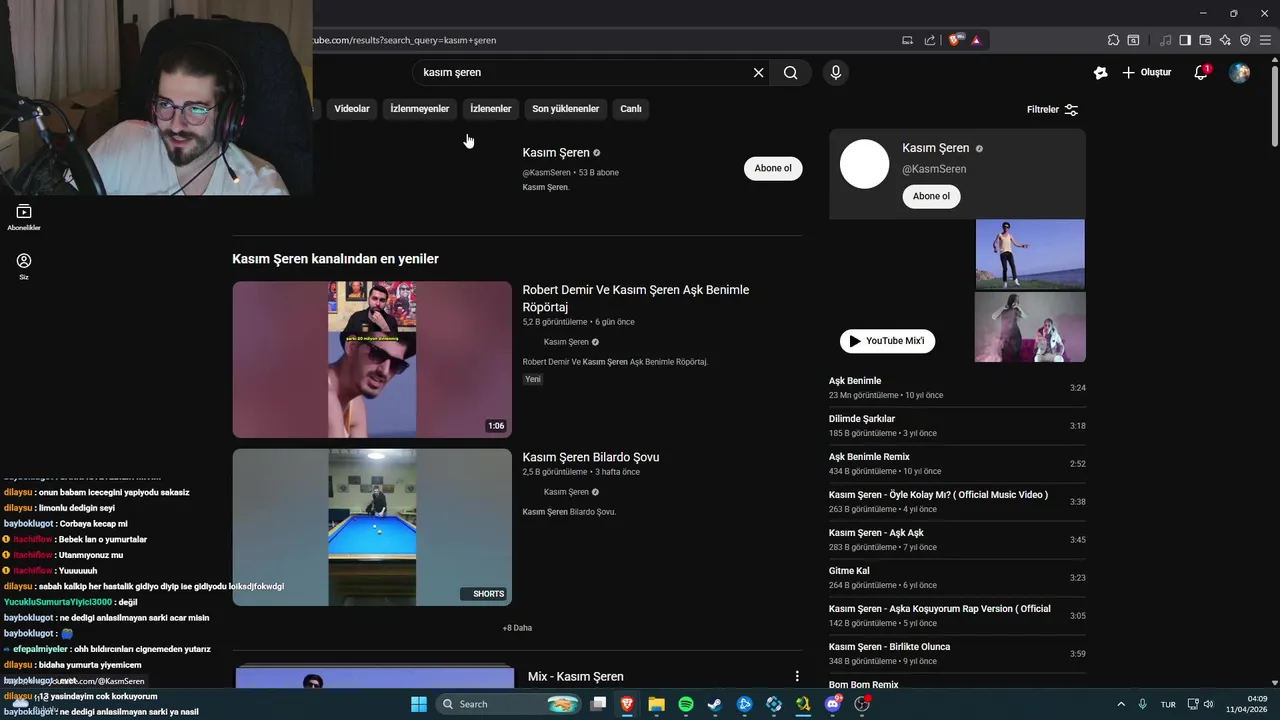Click the tab search icon in toolbar

tap(1133, 40)
